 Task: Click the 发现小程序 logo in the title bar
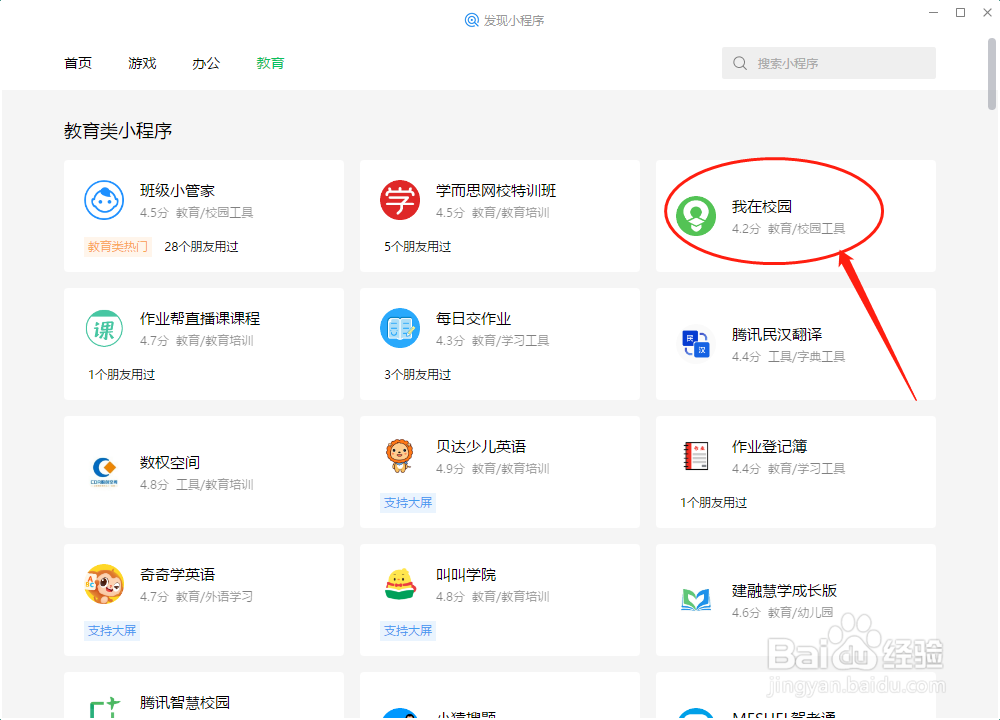coord(471,20)
